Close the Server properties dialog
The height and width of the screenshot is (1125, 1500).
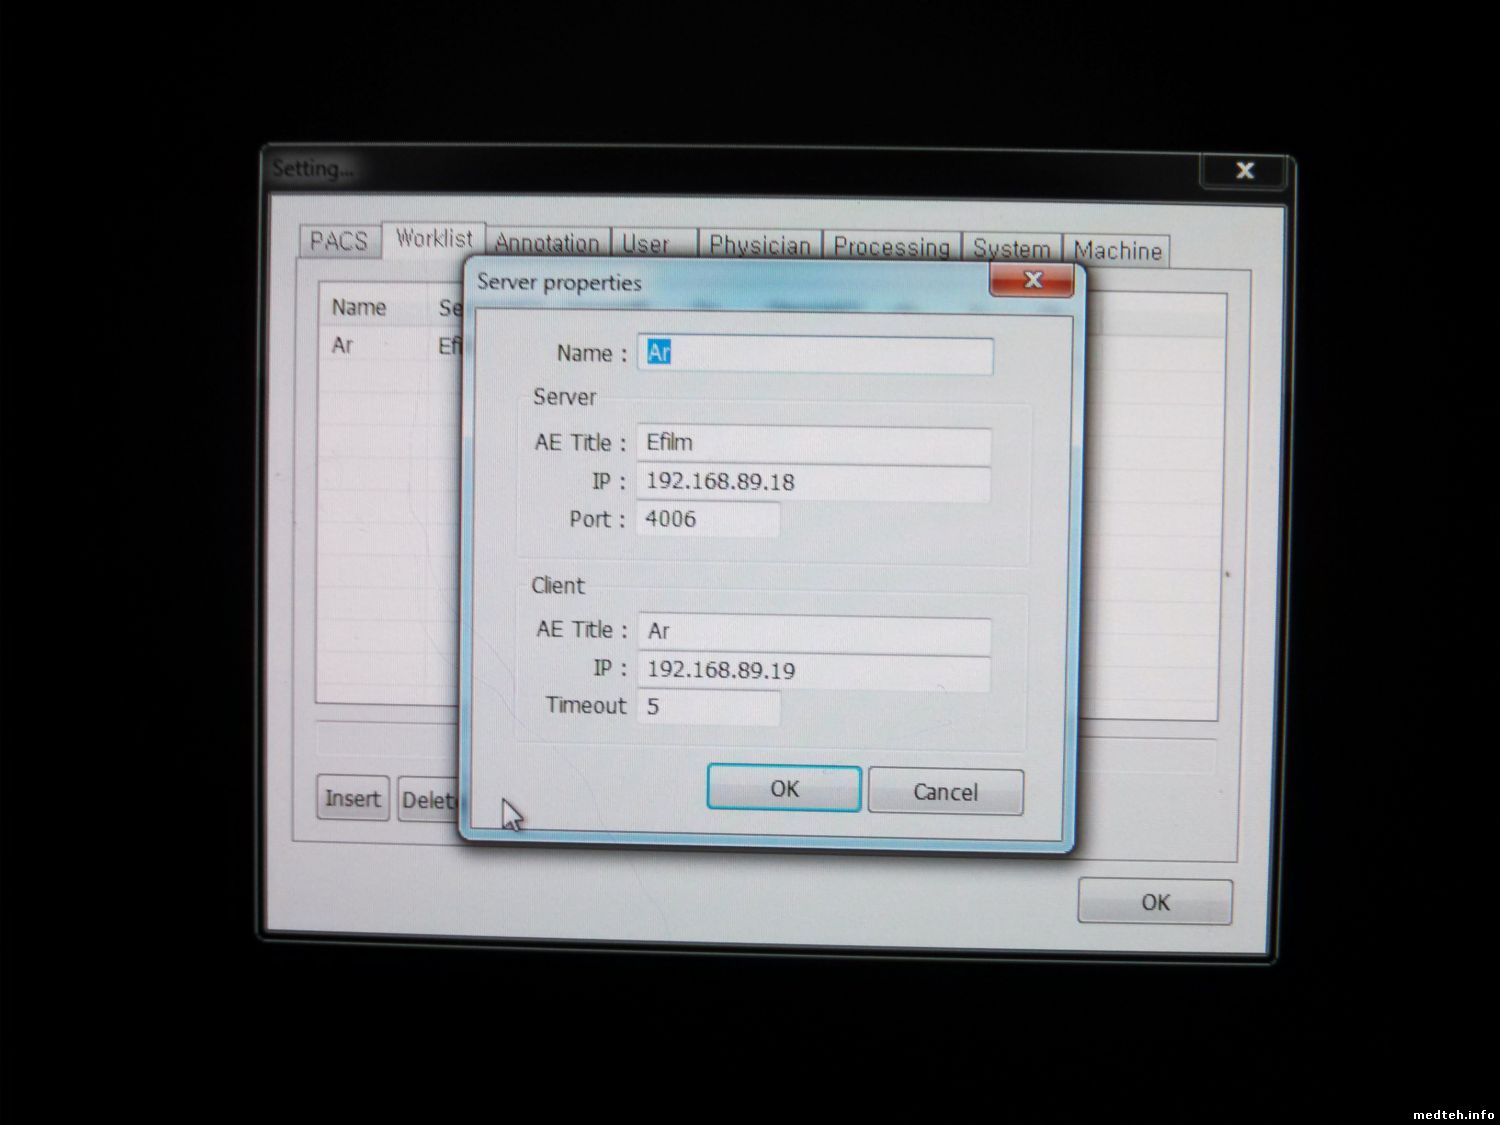(x=1033, y=280)
